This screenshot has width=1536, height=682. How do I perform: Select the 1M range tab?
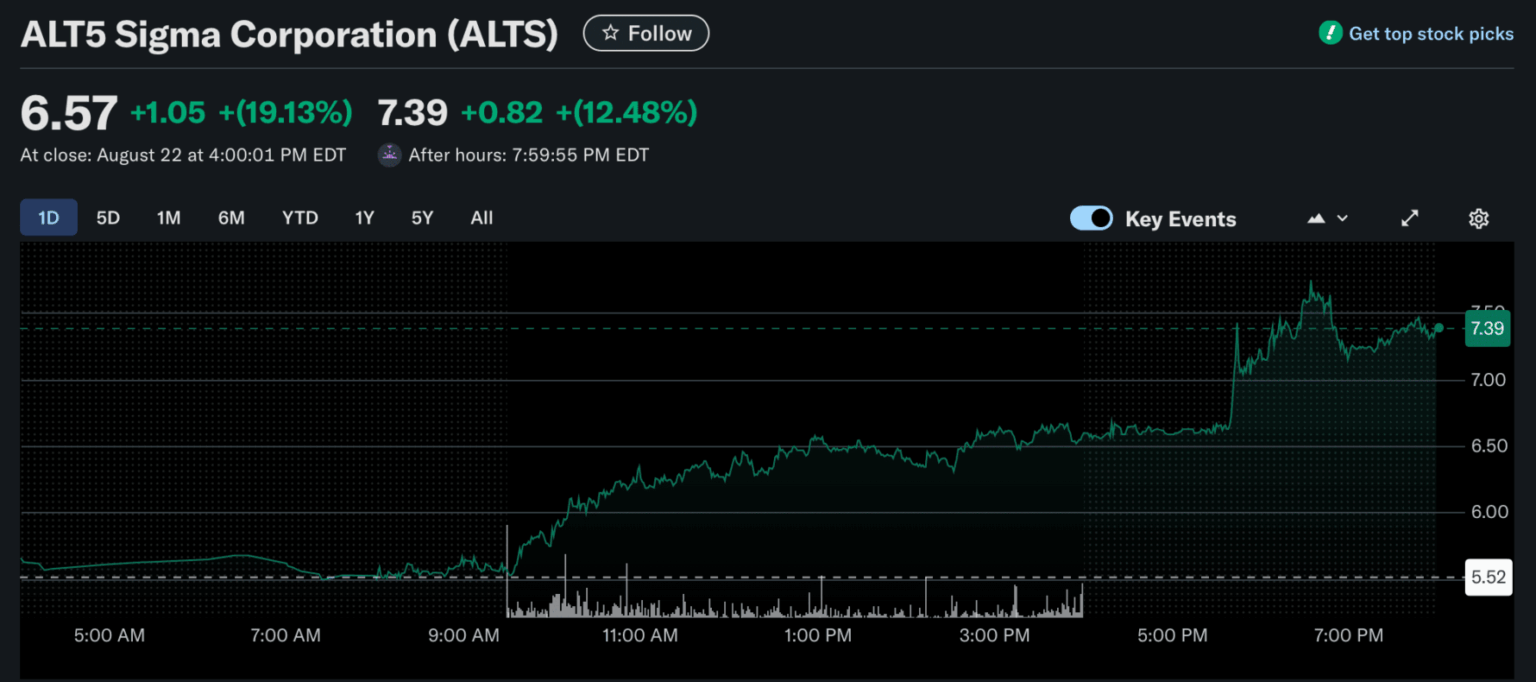tap(169, 218)
